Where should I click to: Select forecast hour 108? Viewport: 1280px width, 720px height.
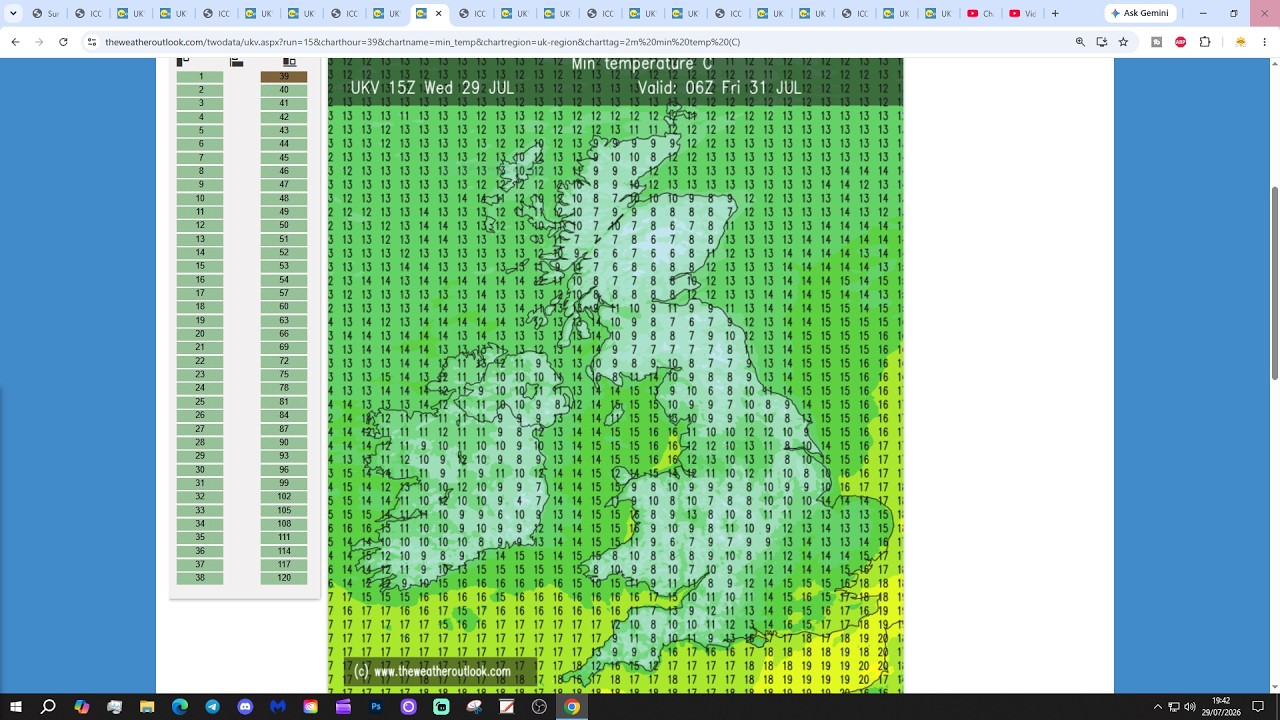click(284, 524)
